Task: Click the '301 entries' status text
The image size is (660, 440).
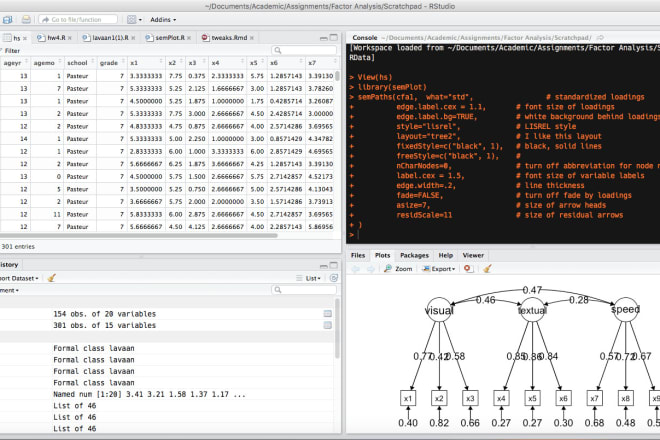Action: point(18,247)
